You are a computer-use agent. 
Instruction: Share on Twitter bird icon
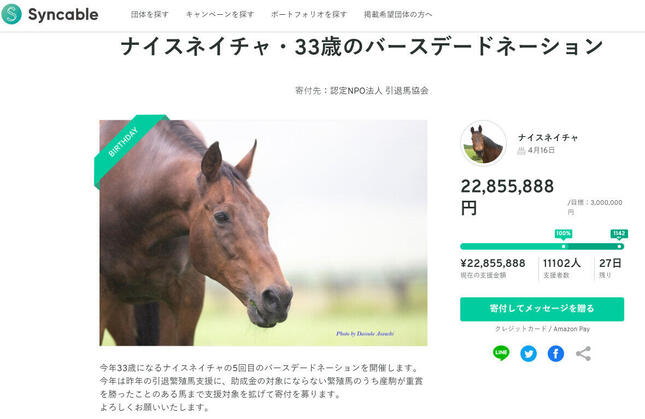click(x=529, y=354)
